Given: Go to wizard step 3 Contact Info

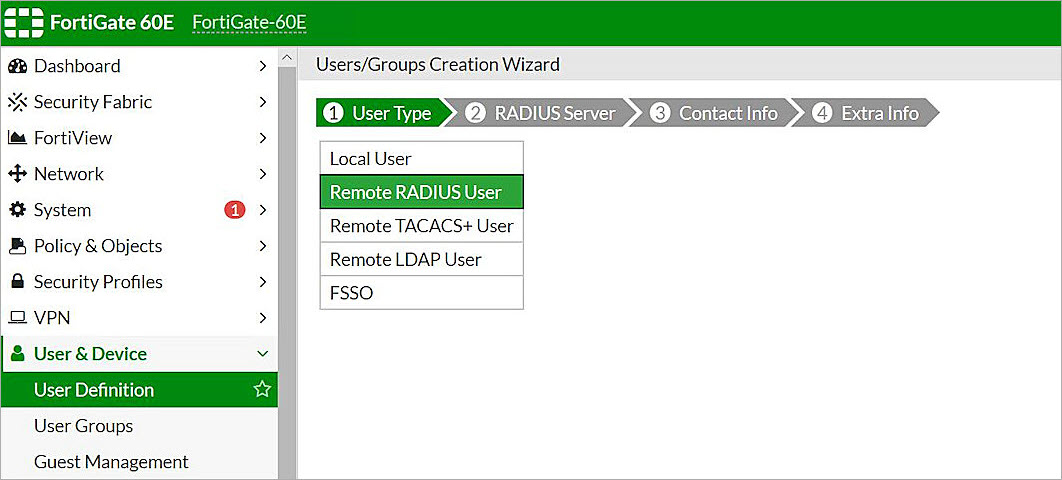Looking at the screenshot, I should 715,113.
